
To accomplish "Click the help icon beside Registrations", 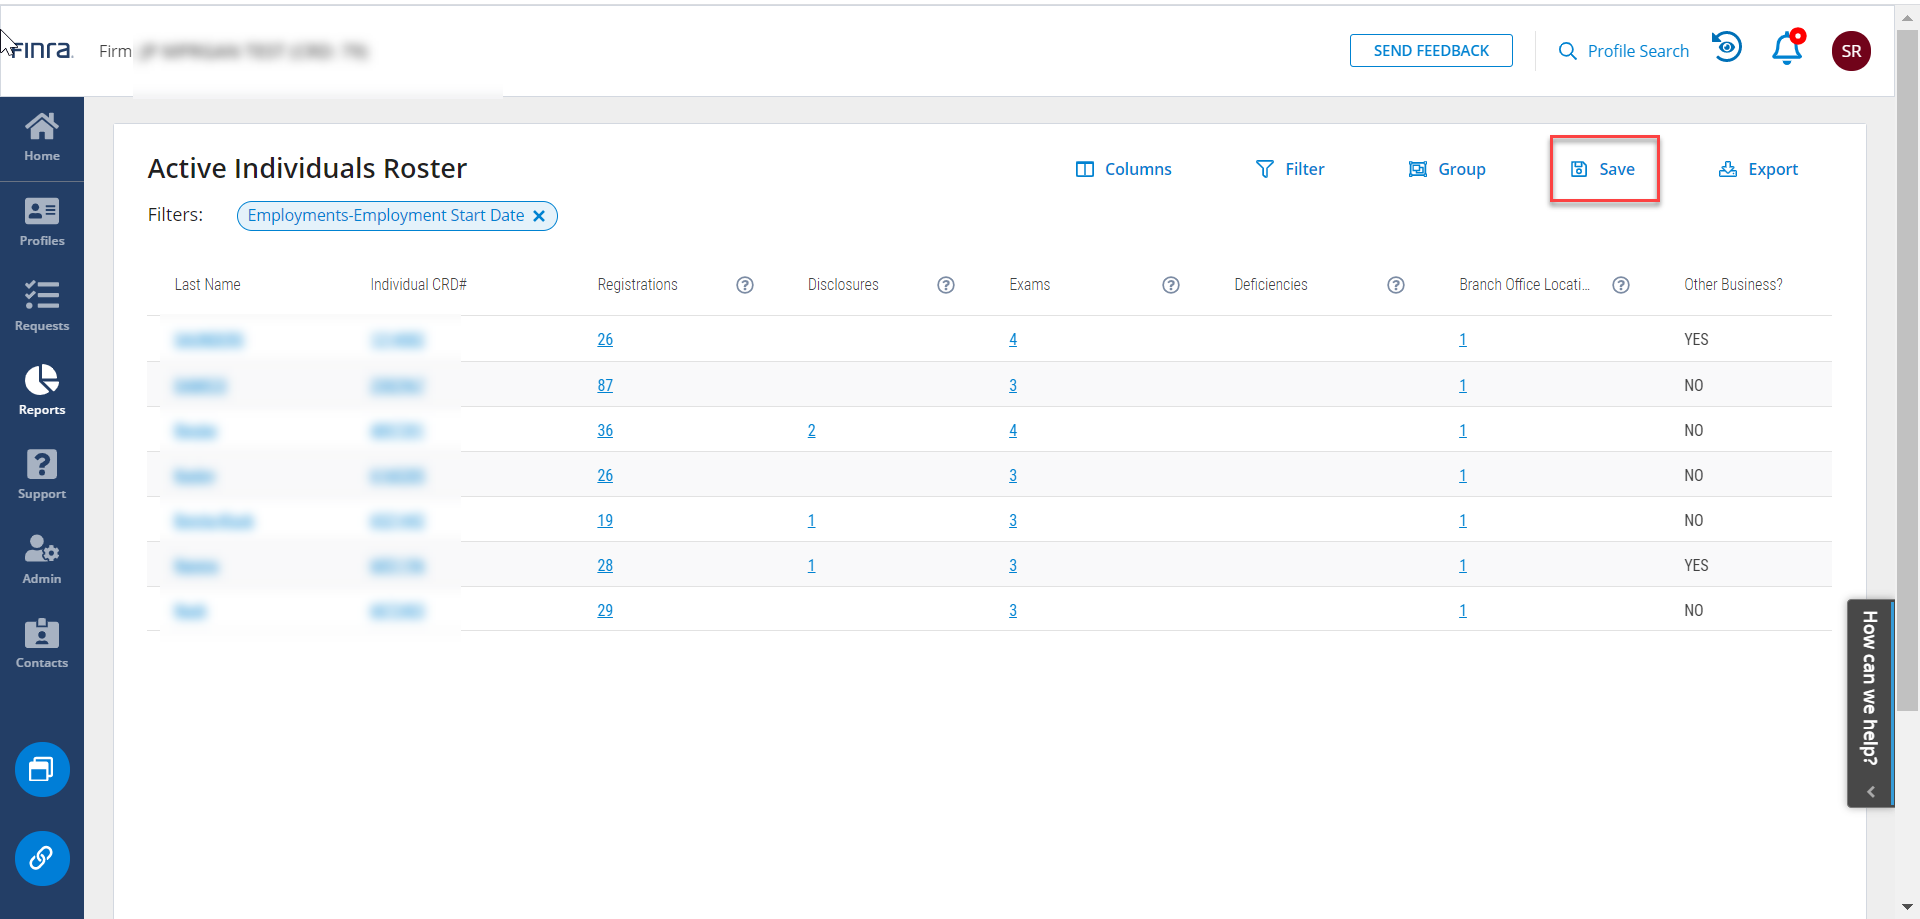I will pos(745,285).
